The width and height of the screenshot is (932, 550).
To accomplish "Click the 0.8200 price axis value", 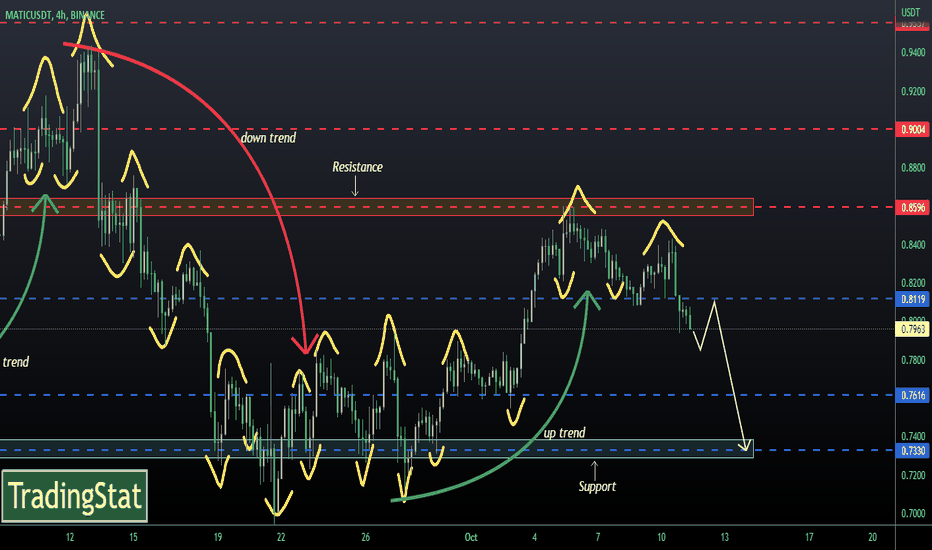I will (x=913, y=283).
